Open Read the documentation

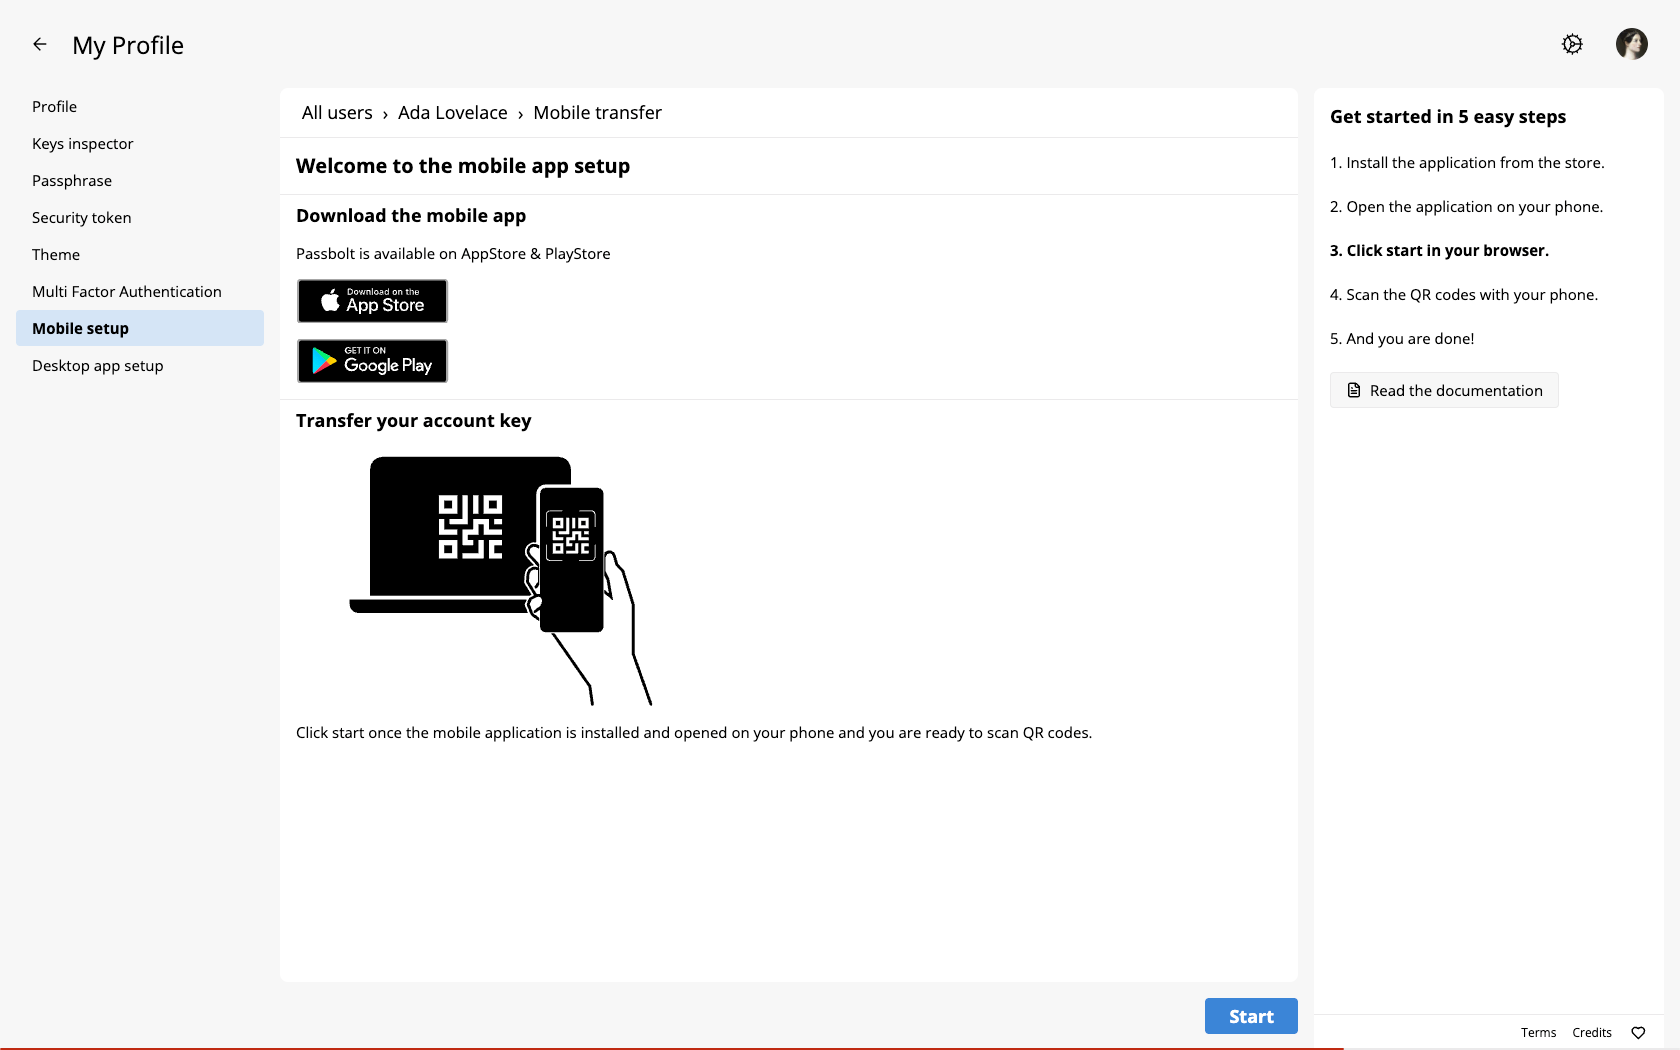[x=1443, y=390]
